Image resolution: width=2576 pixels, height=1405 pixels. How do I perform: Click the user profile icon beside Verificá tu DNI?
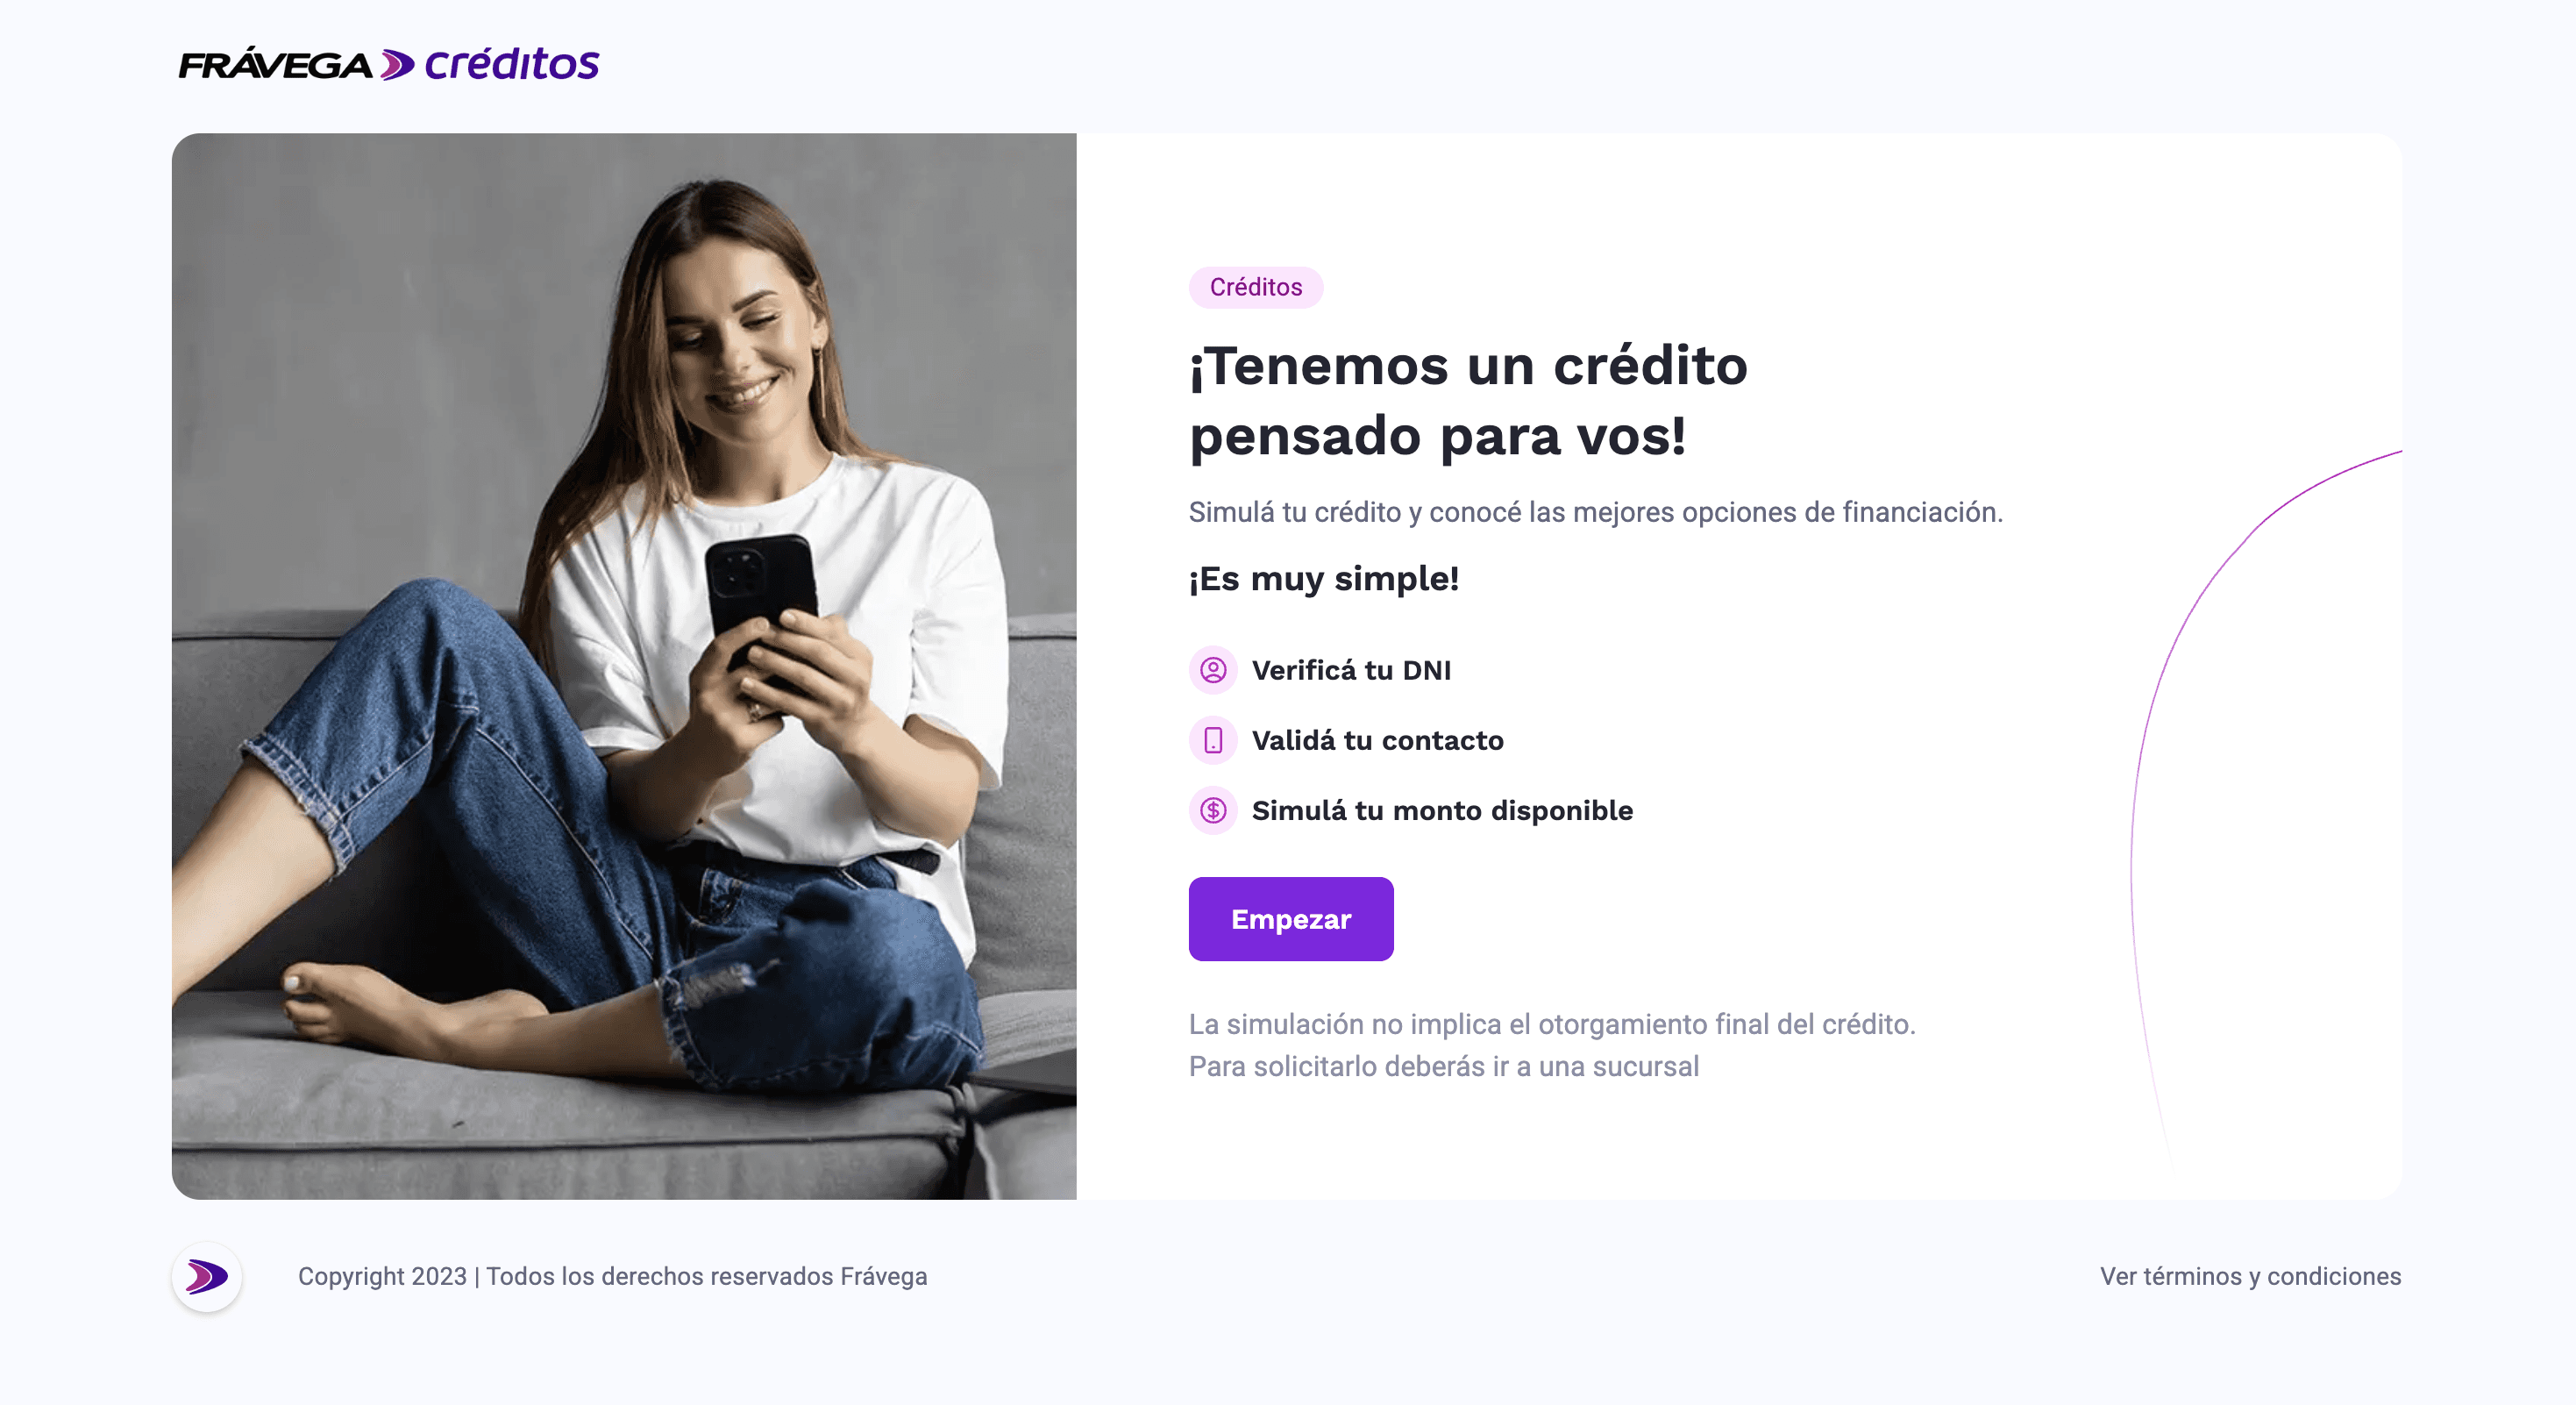(x=1213, y=670)
